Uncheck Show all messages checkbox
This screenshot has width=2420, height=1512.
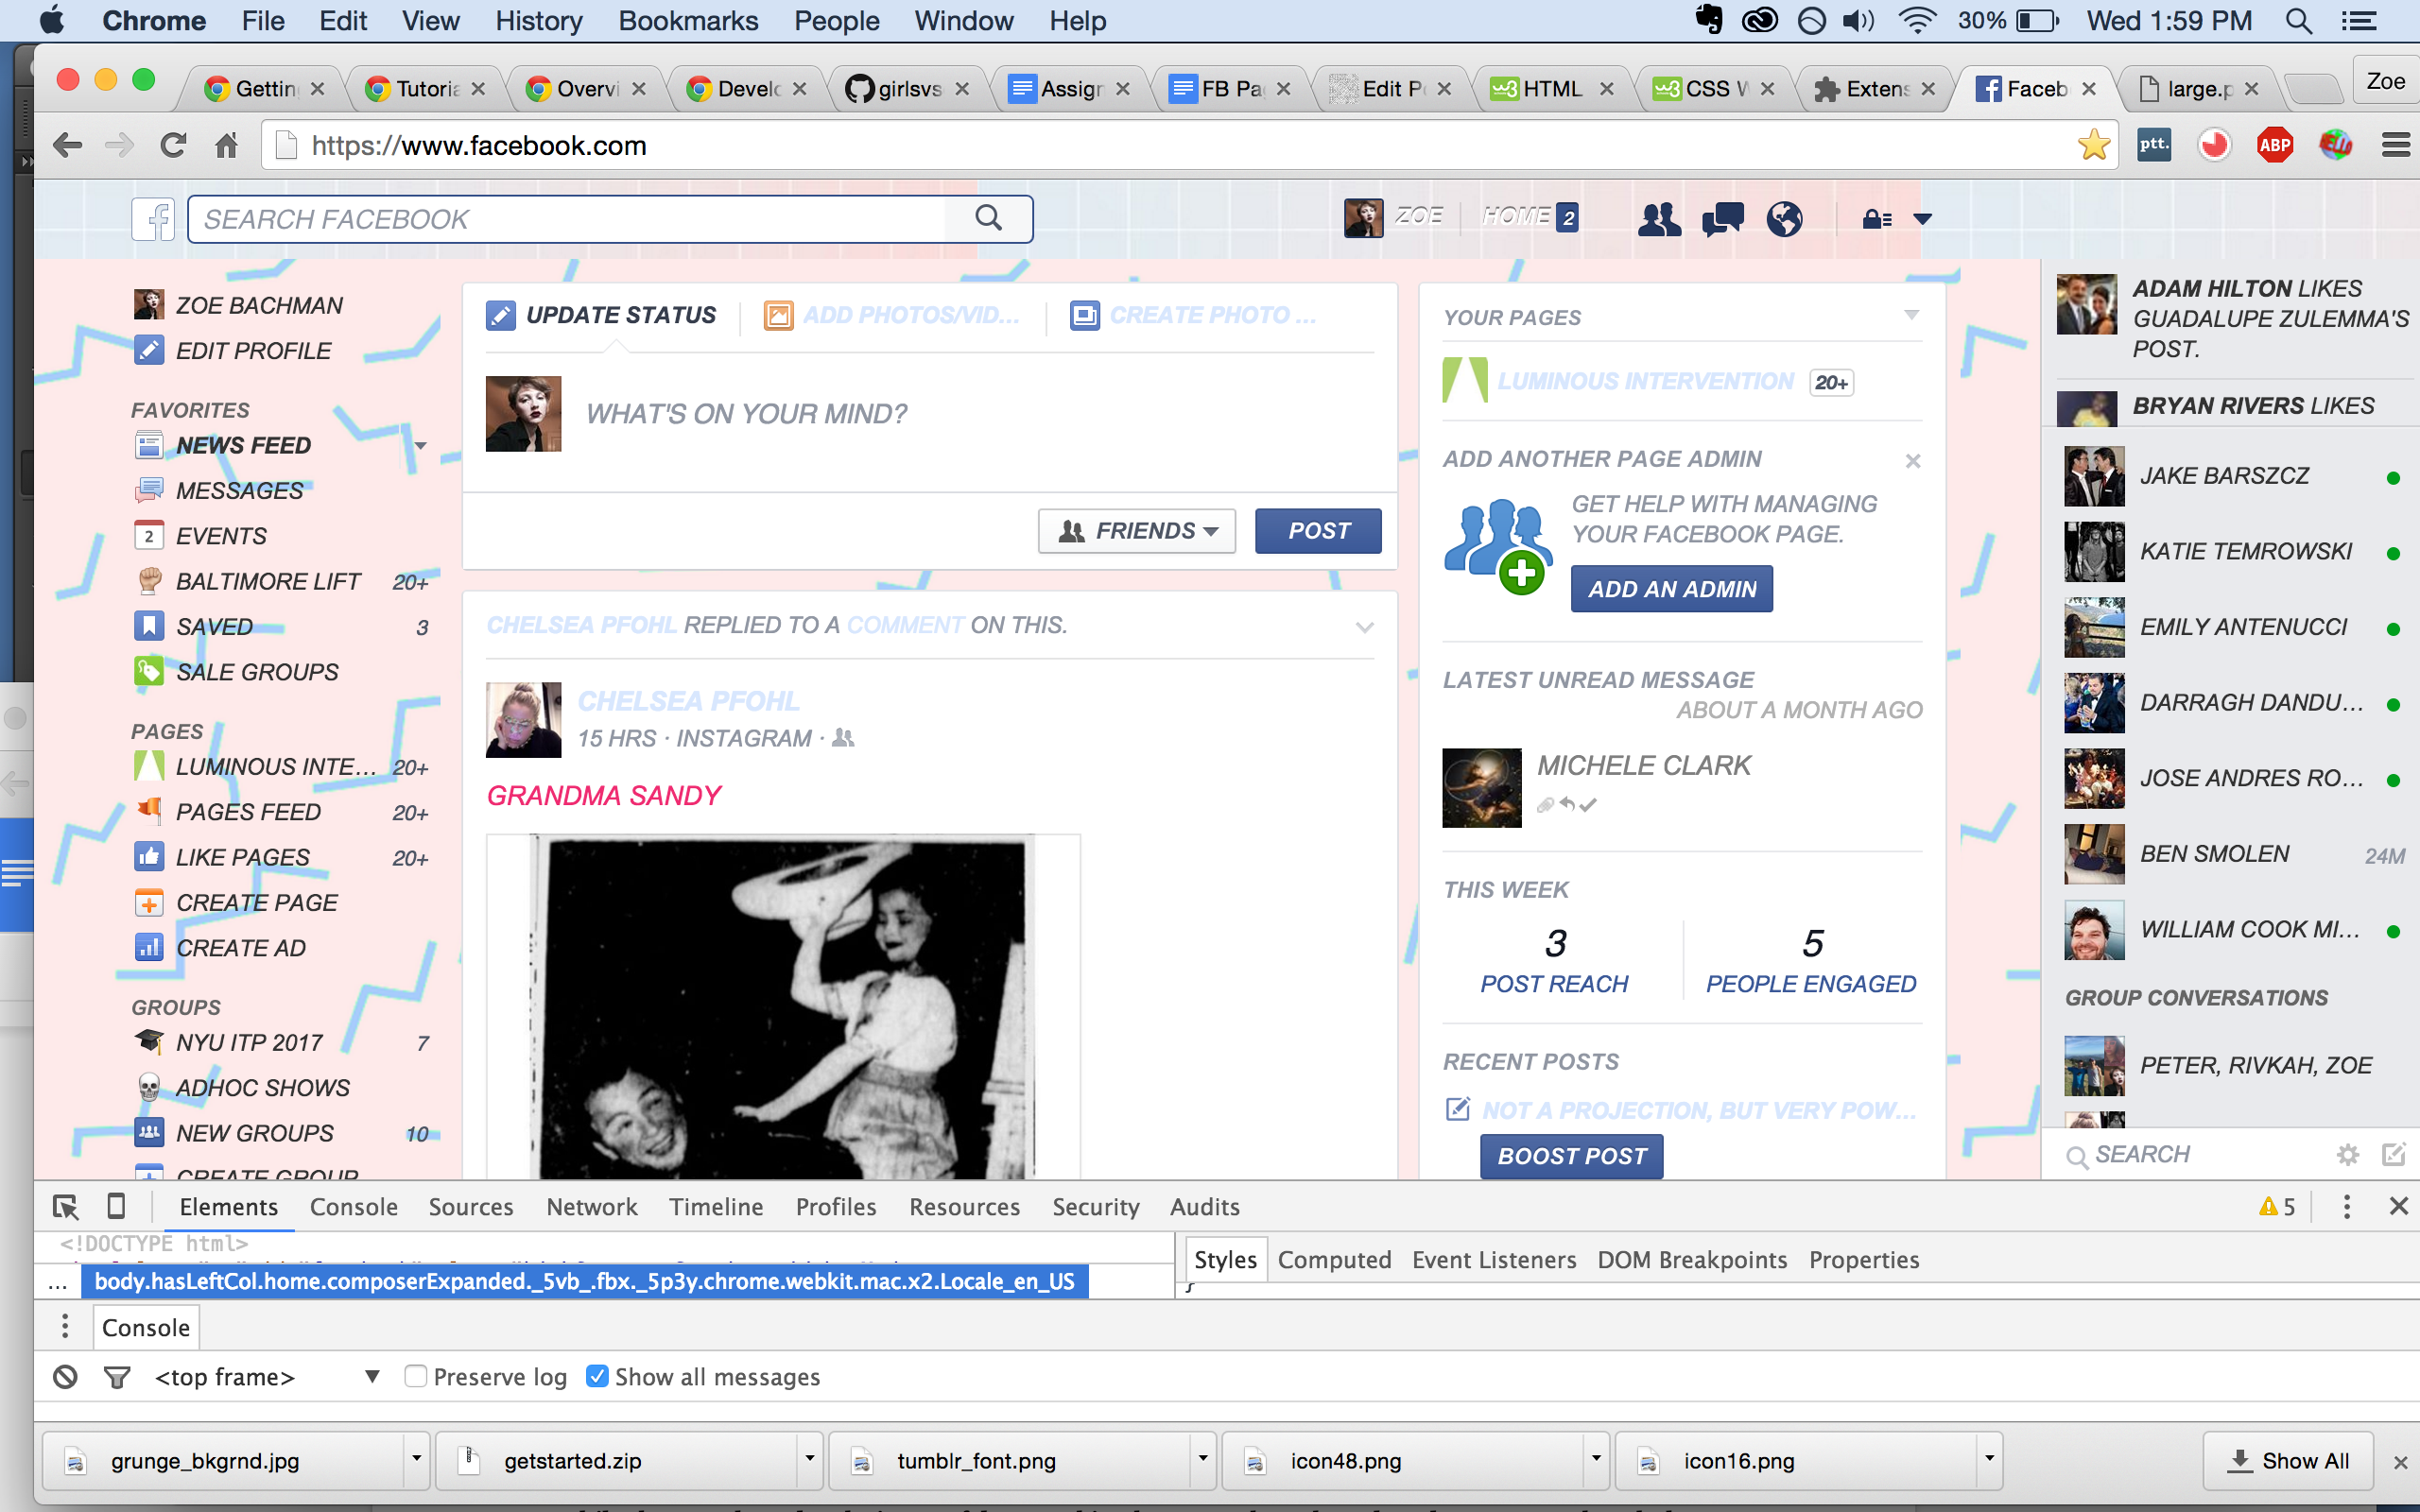point(597,1377)
